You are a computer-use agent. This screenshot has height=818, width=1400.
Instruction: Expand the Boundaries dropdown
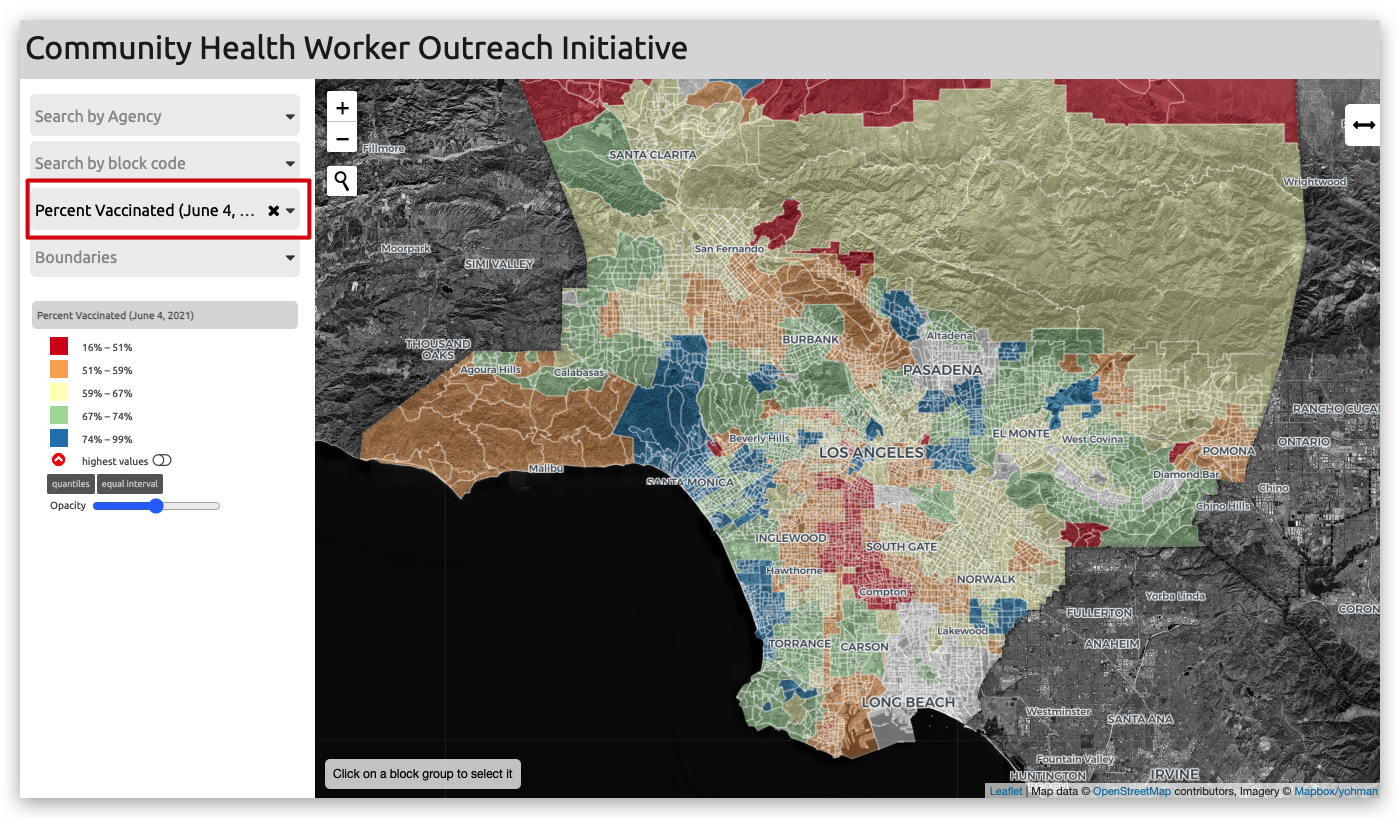coord(165,257)
